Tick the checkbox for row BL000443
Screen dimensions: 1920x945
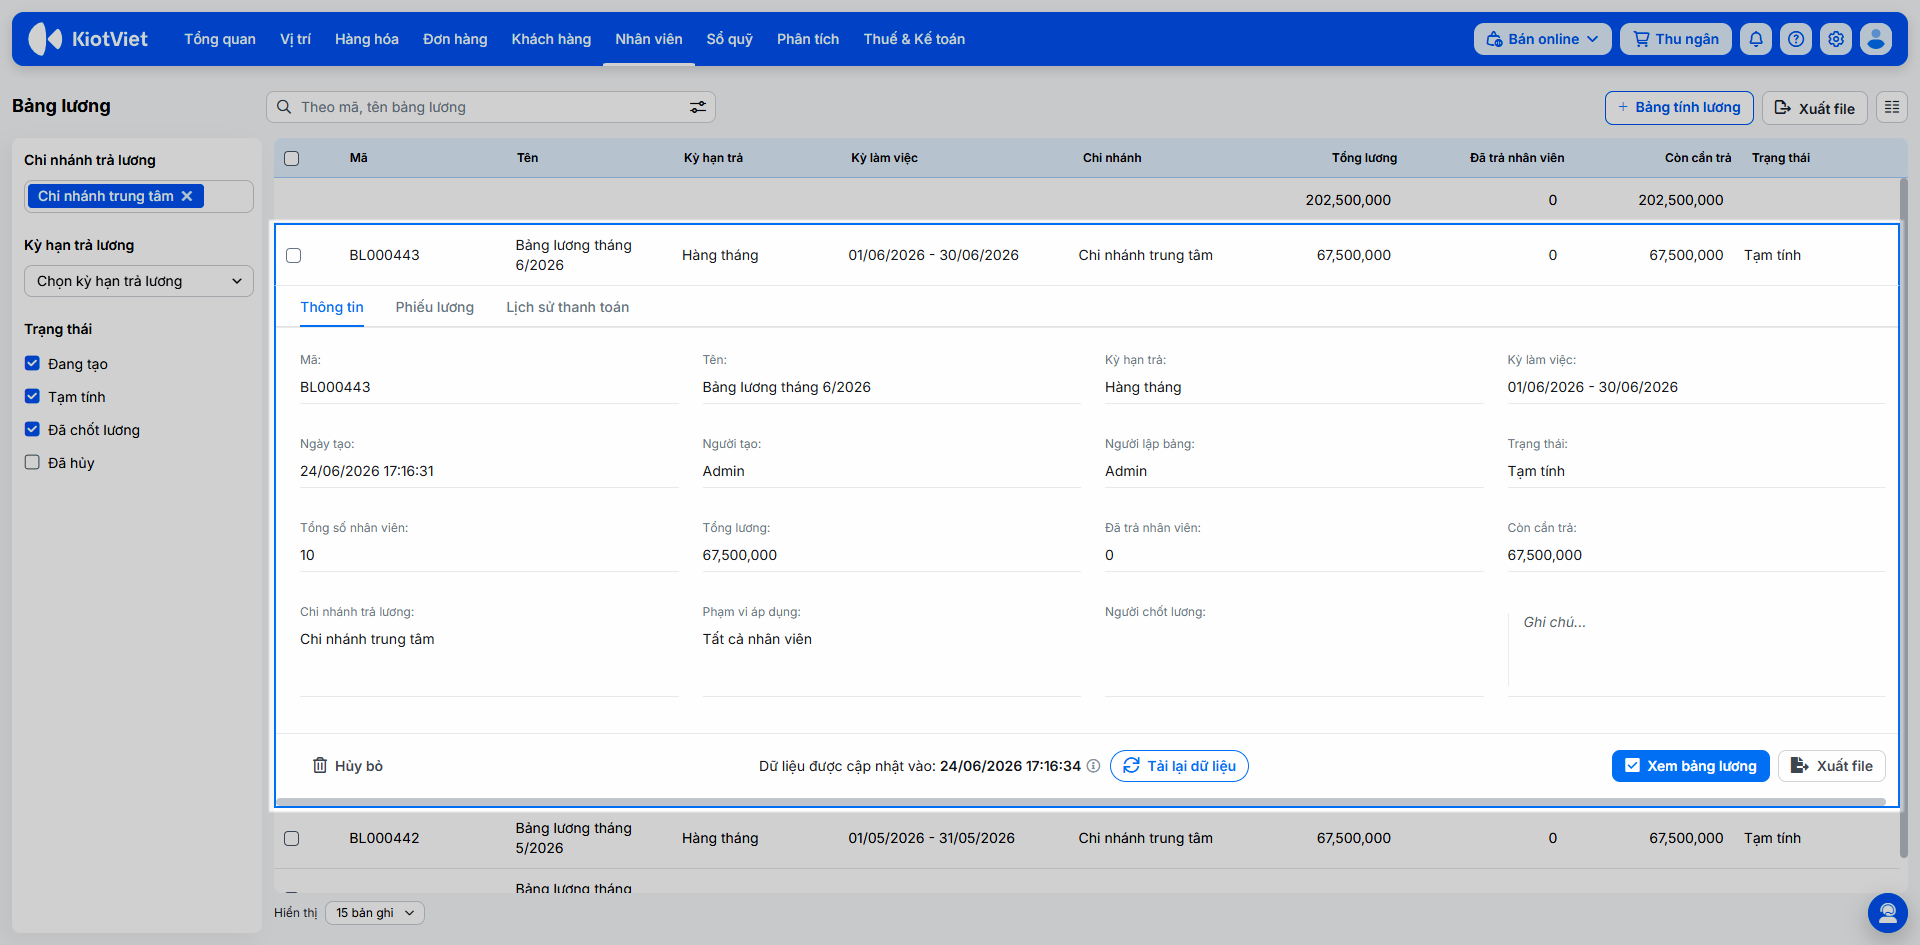click(294, 255)
